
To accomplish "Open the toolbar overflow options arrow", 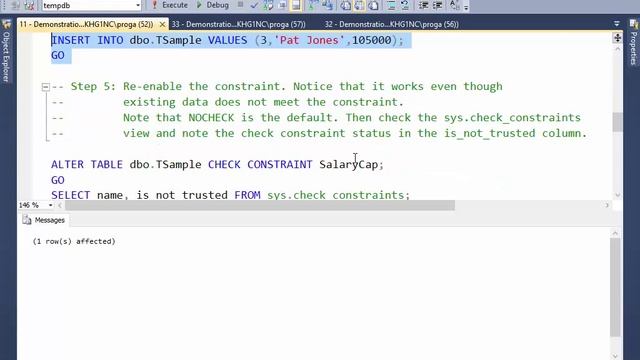I will (466, 7).
